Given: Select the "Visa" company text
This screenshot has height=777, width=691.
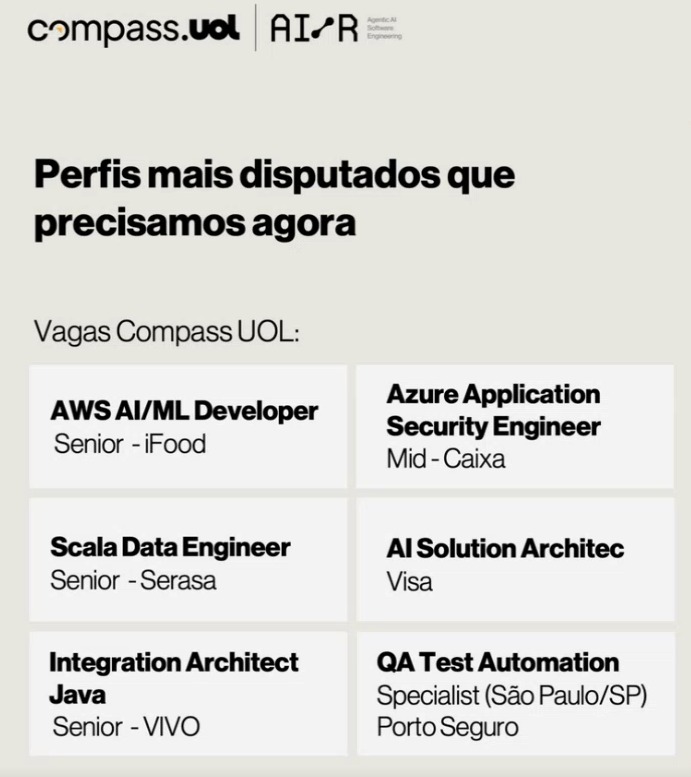Looking at the screenshot, I should point(409,581).
